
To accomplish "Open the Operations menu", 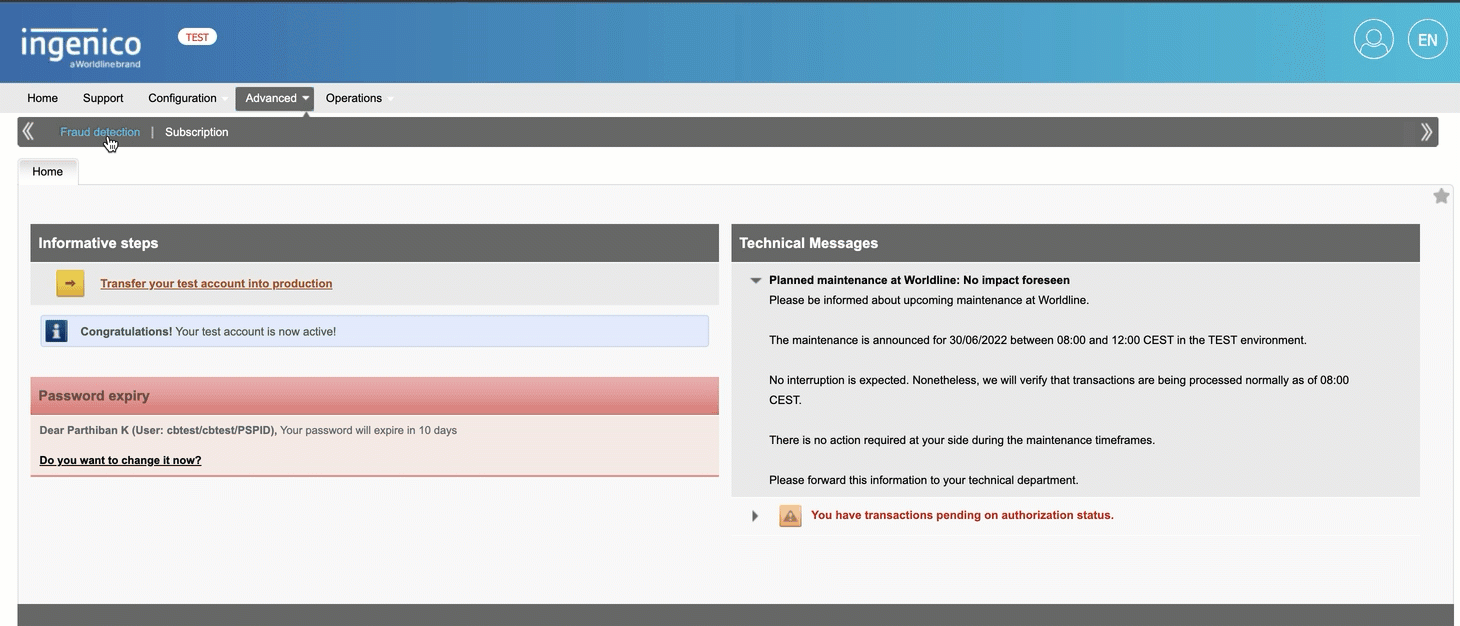I will click(353, 98).
